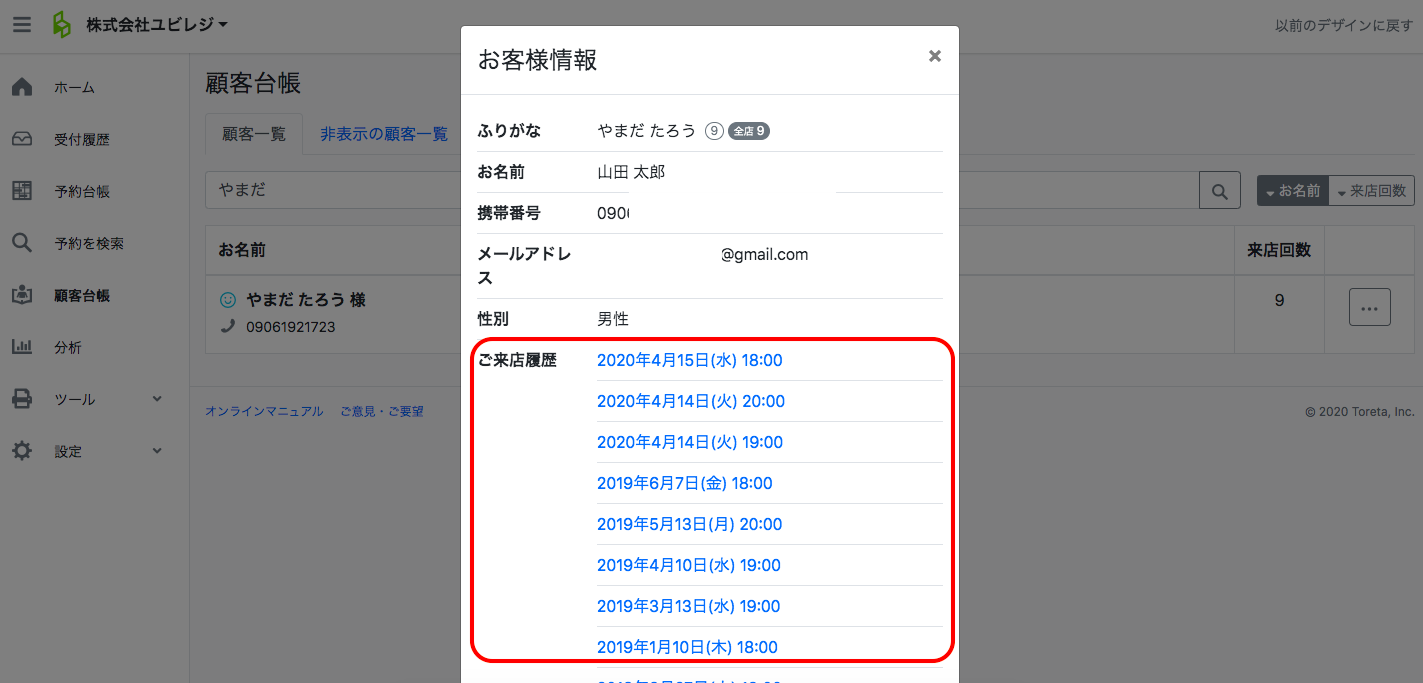Viewport: 1423px width, 683px height.
Task: Click the customer search field containing やまだ
Action: [x=702, y=190]
